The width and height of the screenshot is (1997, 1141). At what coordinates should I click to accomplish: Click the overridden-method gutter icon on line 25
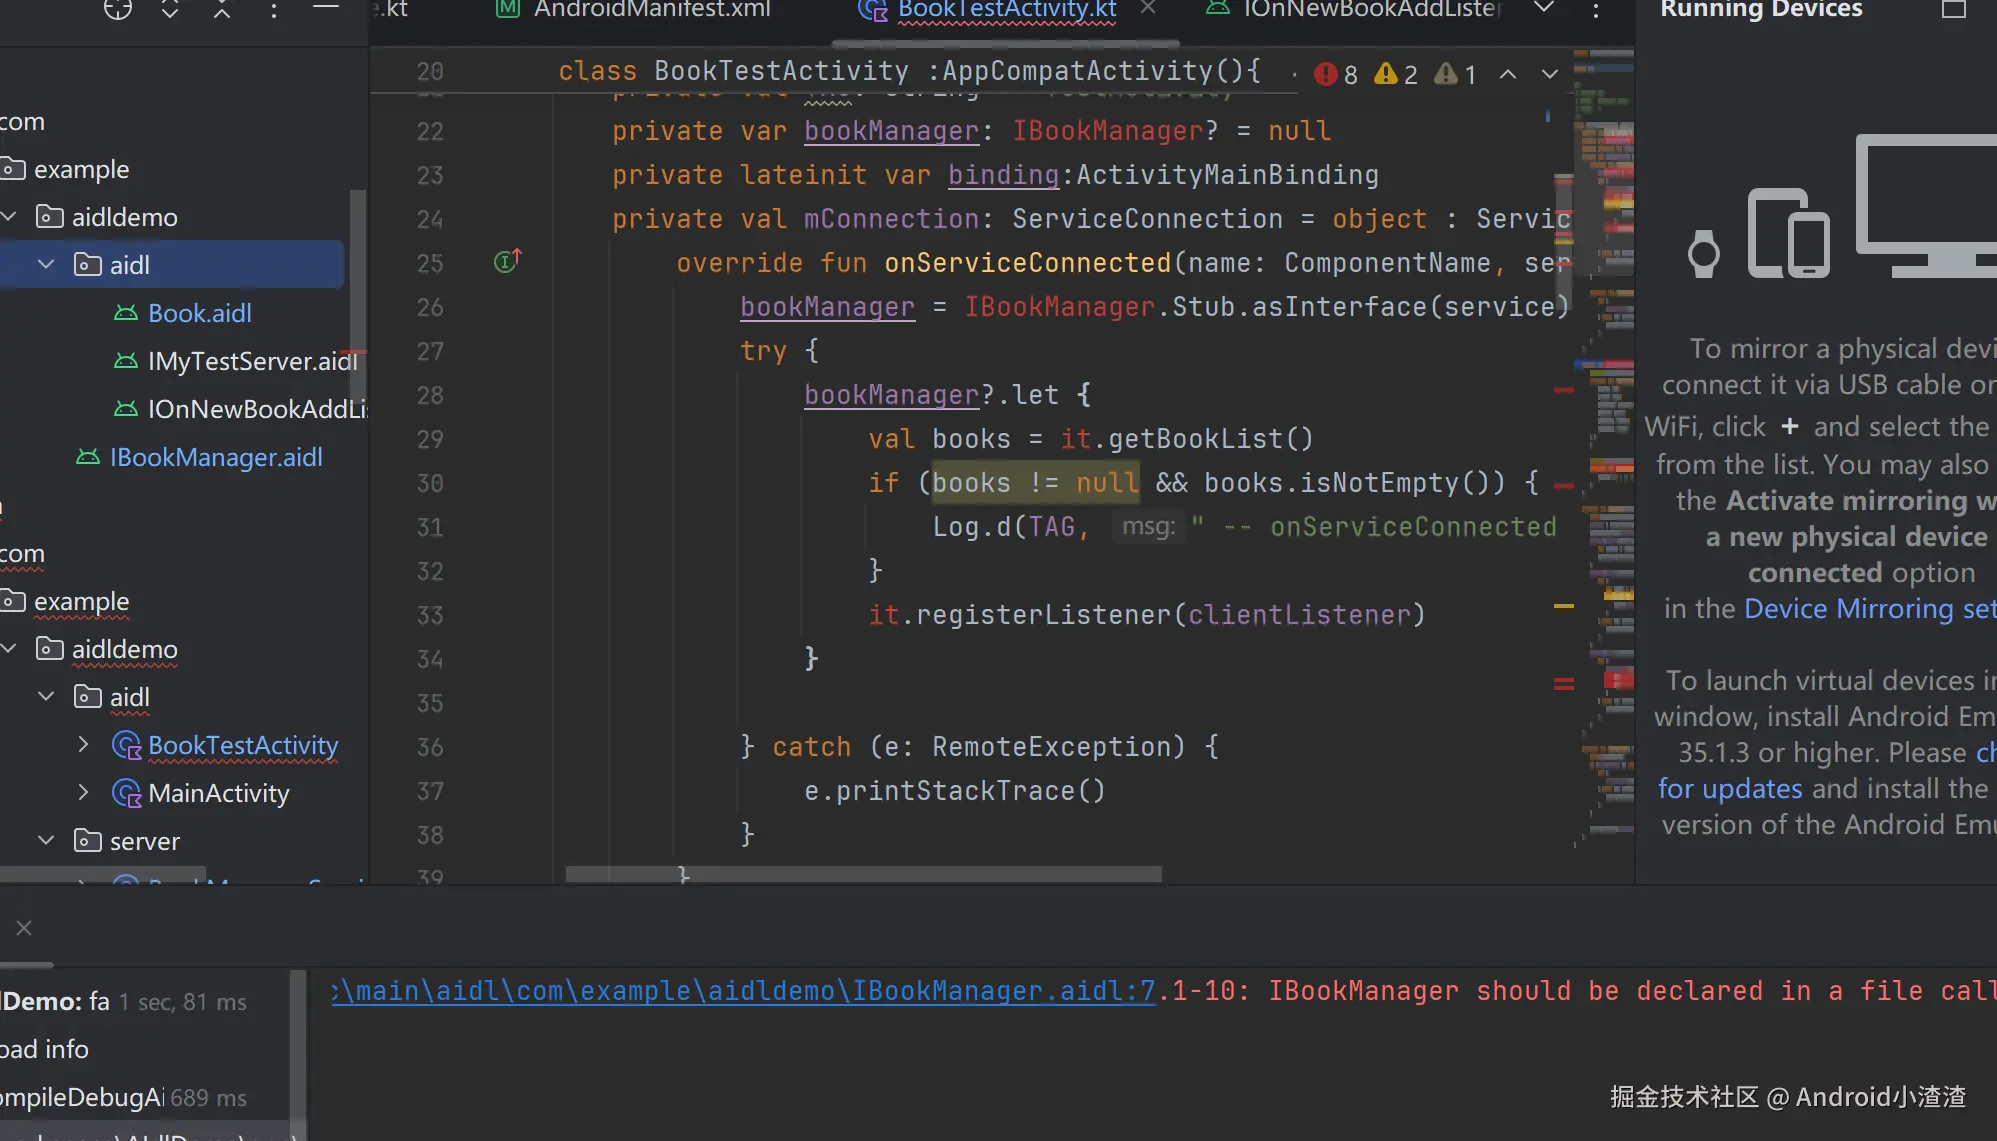tap(507, 262)
